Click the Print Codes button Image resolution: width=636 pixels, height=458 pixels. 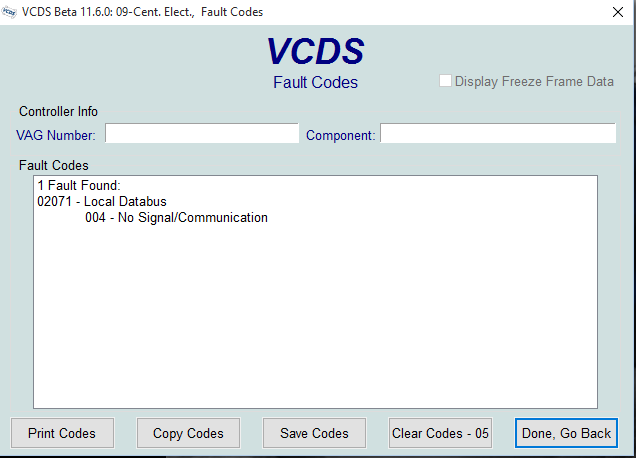[62, 433]
